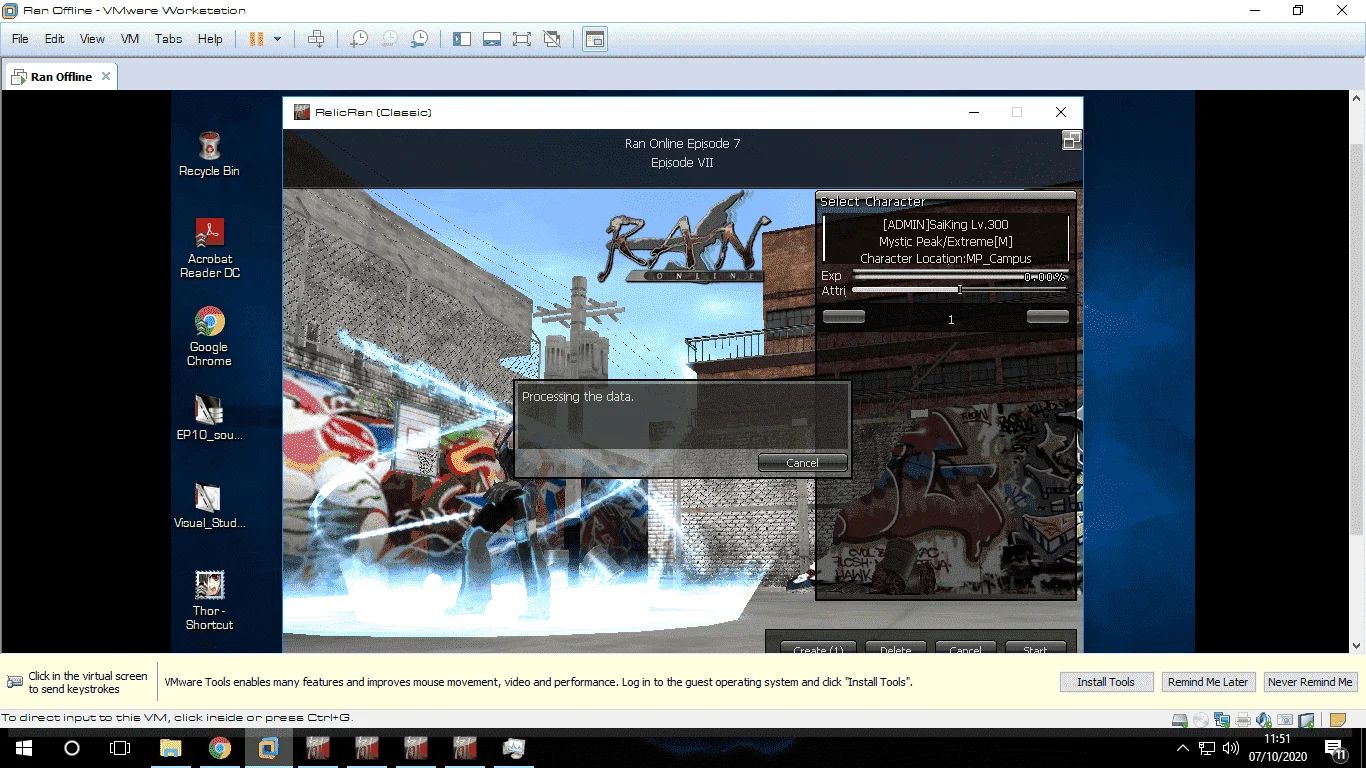
Task: Click the Delete character button
Action: tap(895, 649)
